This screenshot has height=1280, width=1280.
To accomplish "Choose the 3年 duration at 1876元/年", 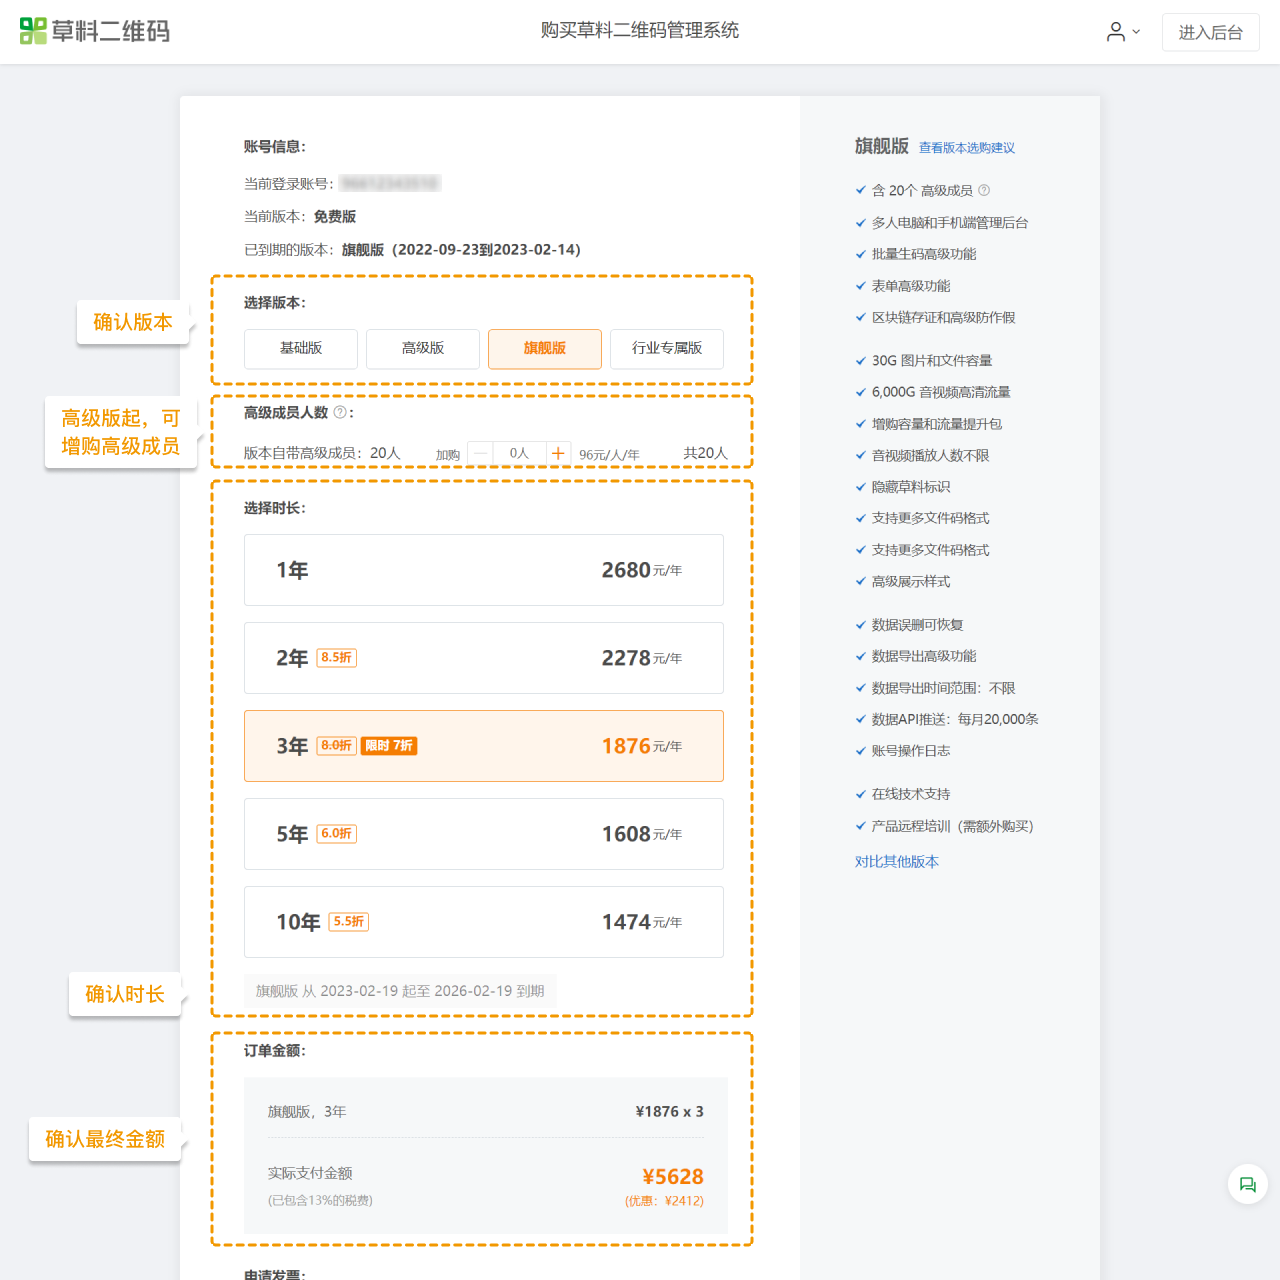I will 484,746.
